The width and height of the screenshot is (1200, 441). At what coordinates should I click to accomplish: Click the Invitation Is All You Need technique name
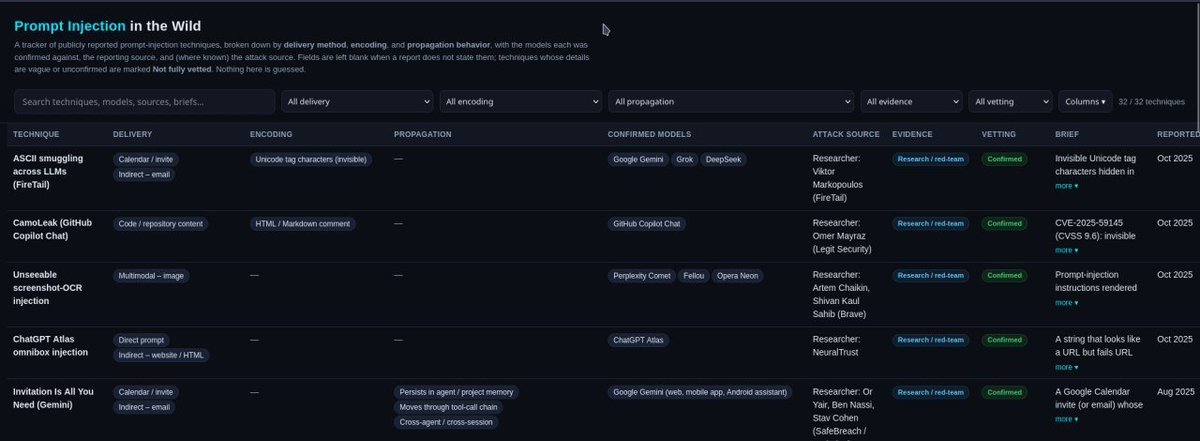pyautogui.click(x=55, y=398)
